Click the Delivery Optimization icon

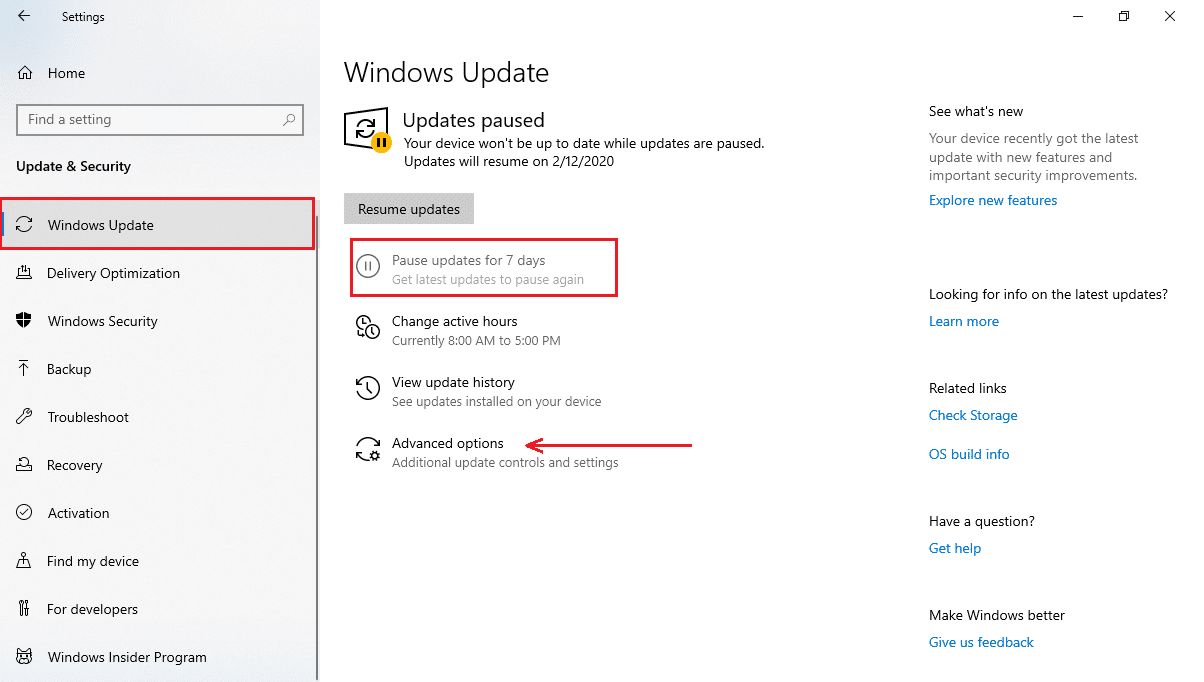[x=25, y=273]
